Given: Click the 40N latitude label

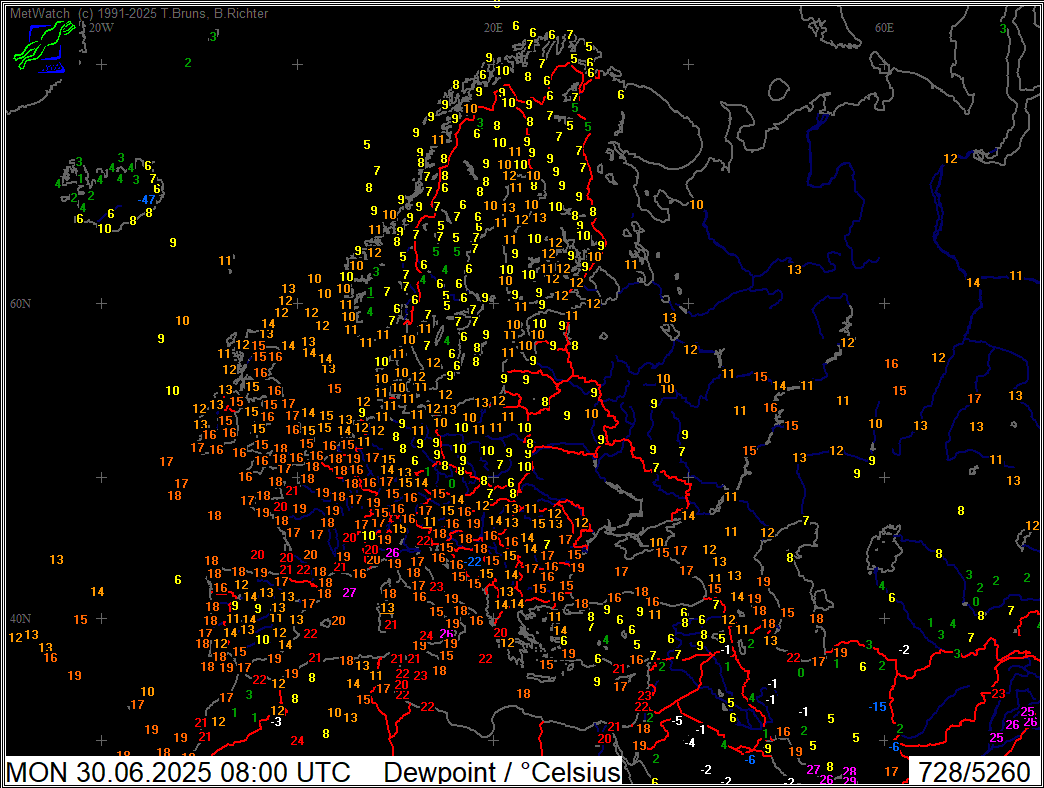Looking at the screenshot, I should pos(20,618).
